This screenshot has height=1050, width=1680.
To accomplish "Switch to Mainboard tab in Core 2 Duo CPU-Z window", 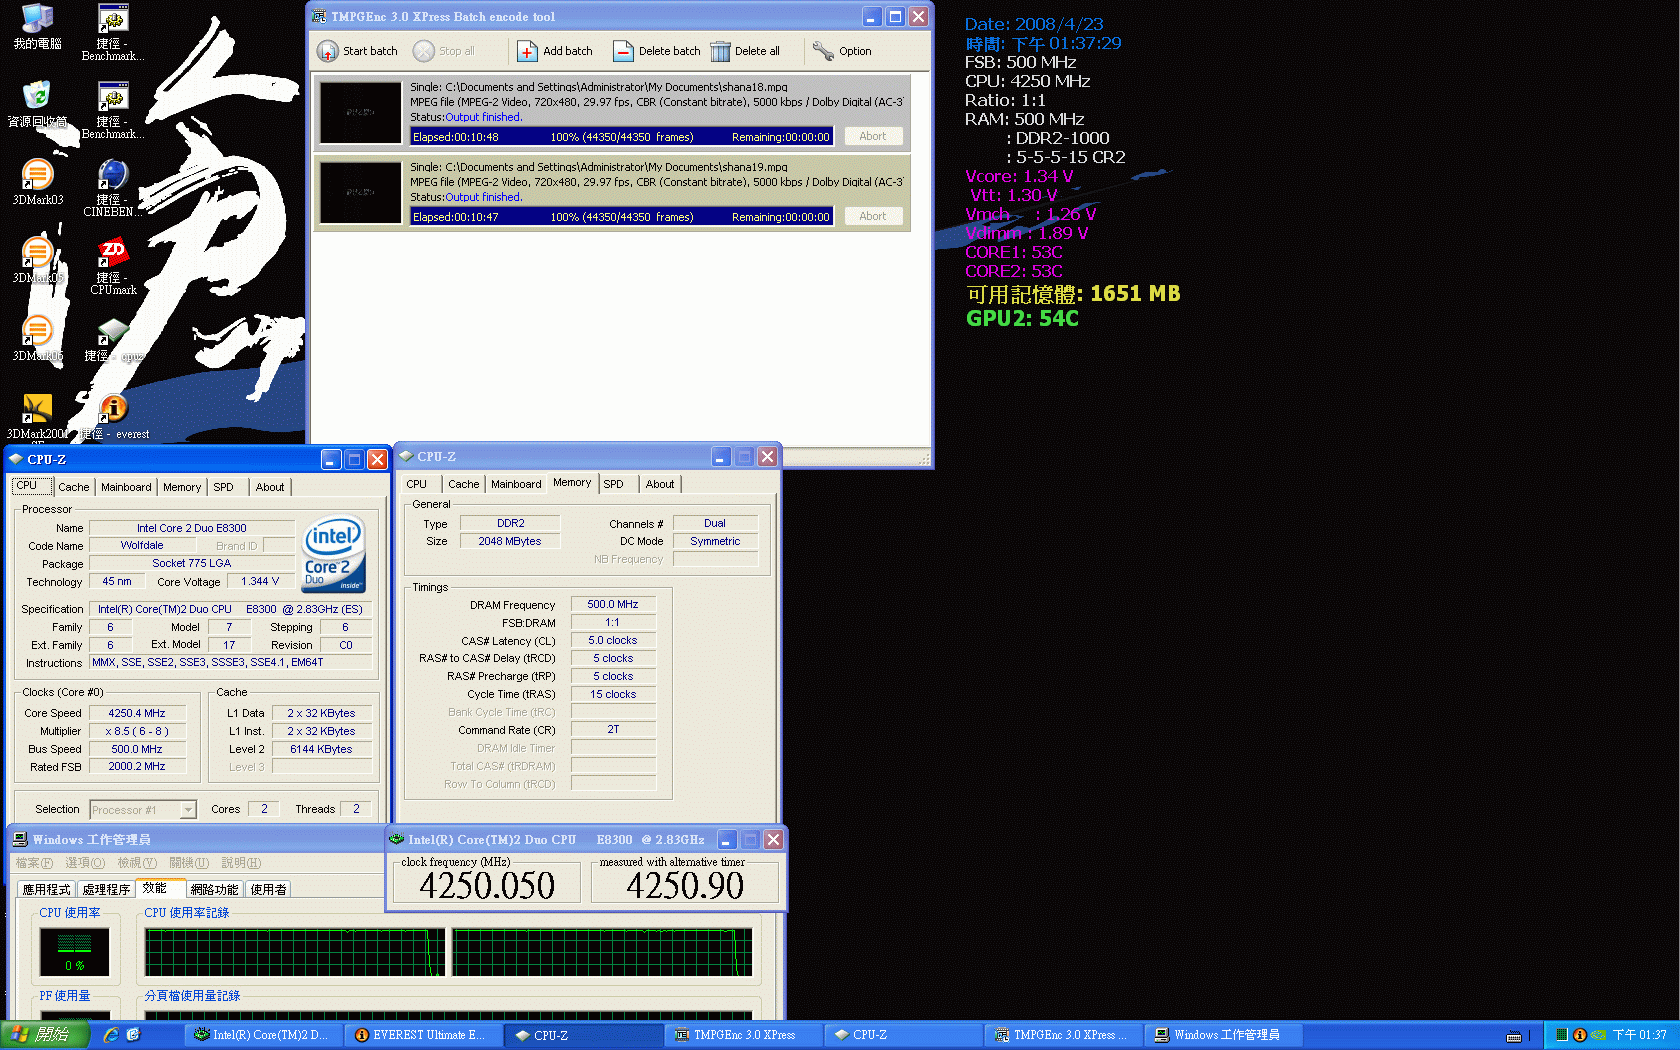I will (x=126, y=487).
